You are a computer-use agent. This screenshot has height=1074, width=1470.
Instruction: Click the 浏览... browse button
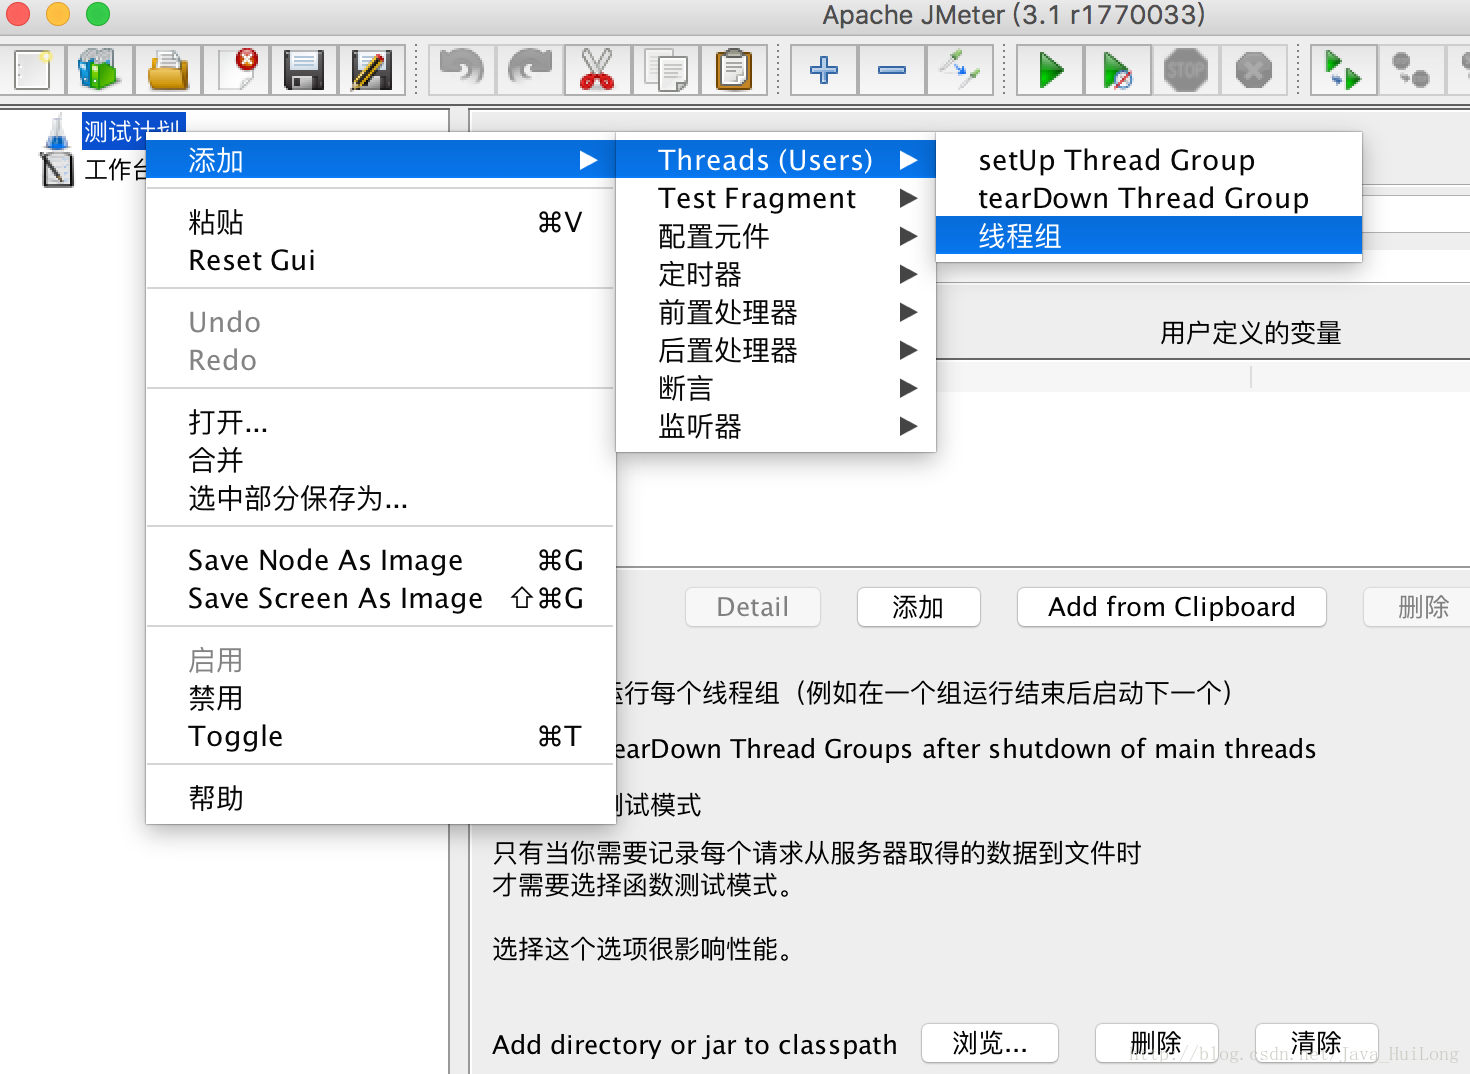pos(990,1043)
